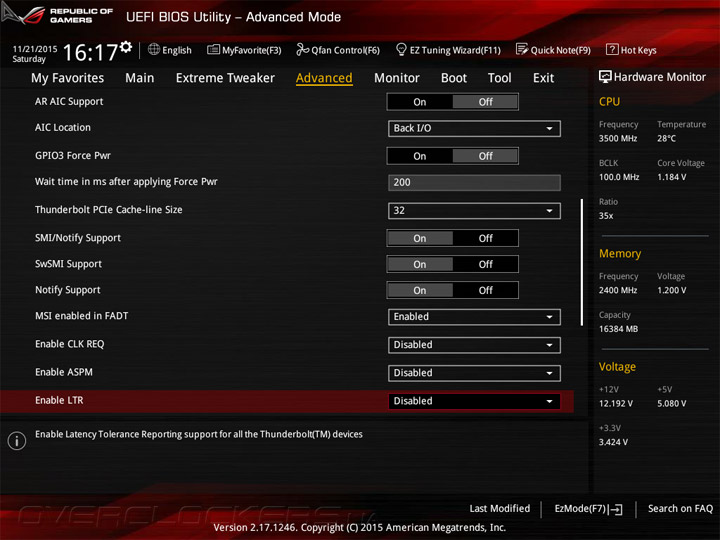This screenshot has width=720, height=540.
Task: Set AR AIC Support to On
Action: pos(420,102)
